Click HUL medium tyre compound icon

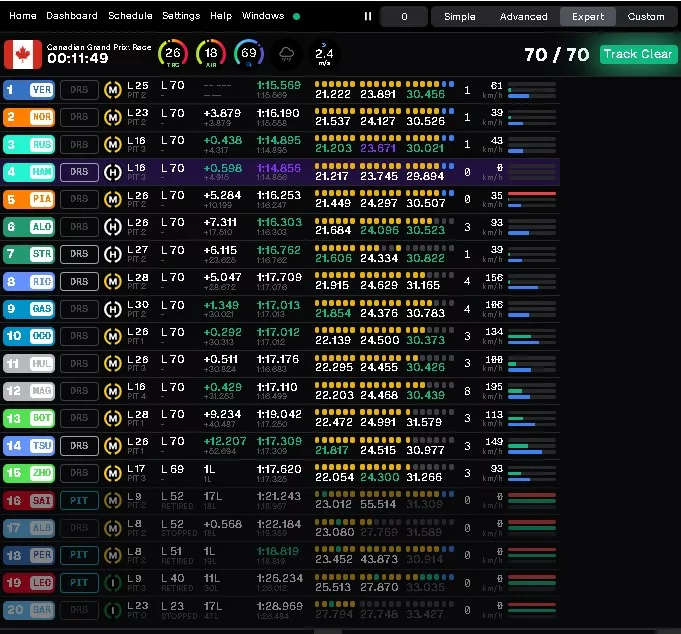113,363
